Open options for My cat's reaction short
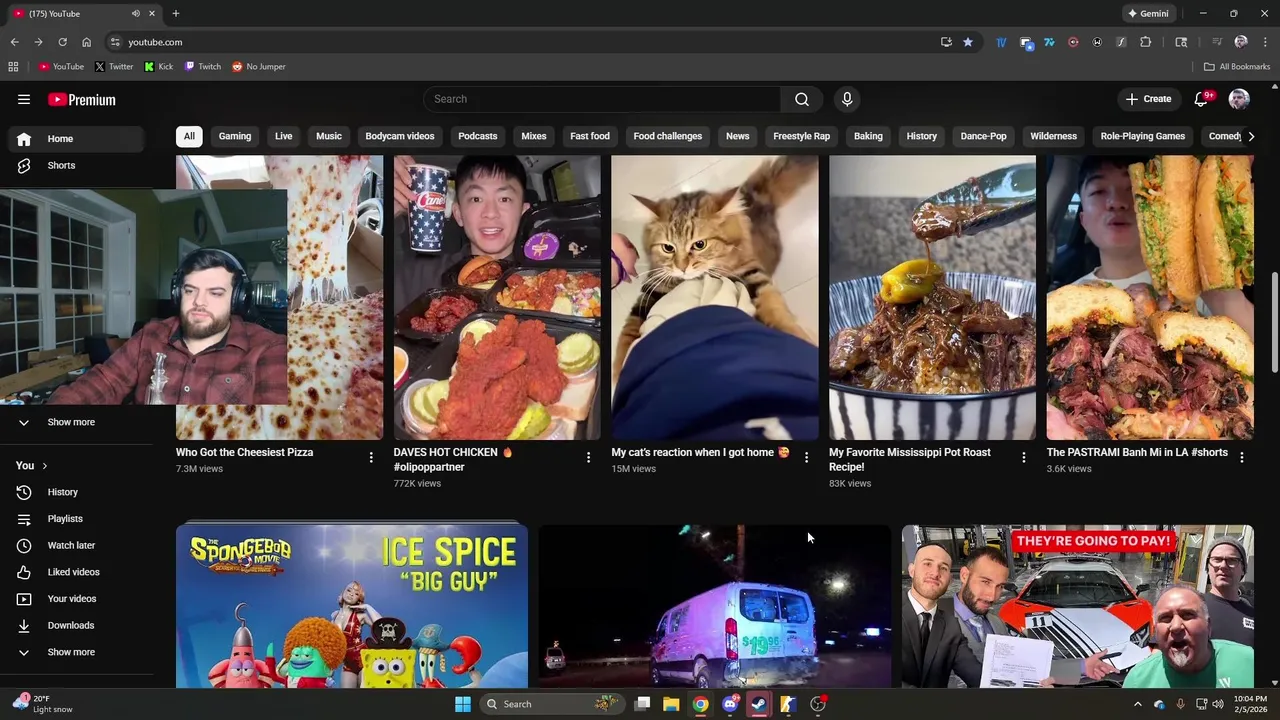This screenshot has width=1280, height=720. 806,457
